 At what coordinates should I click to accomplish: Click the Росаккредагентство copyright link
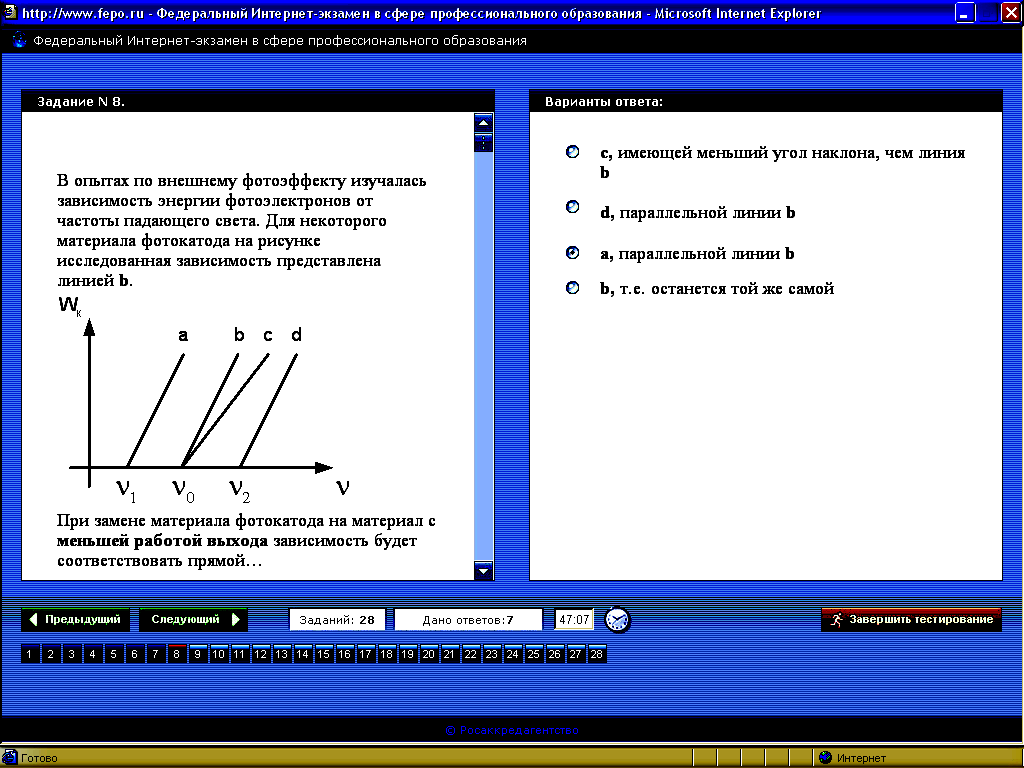coord(512,730)
